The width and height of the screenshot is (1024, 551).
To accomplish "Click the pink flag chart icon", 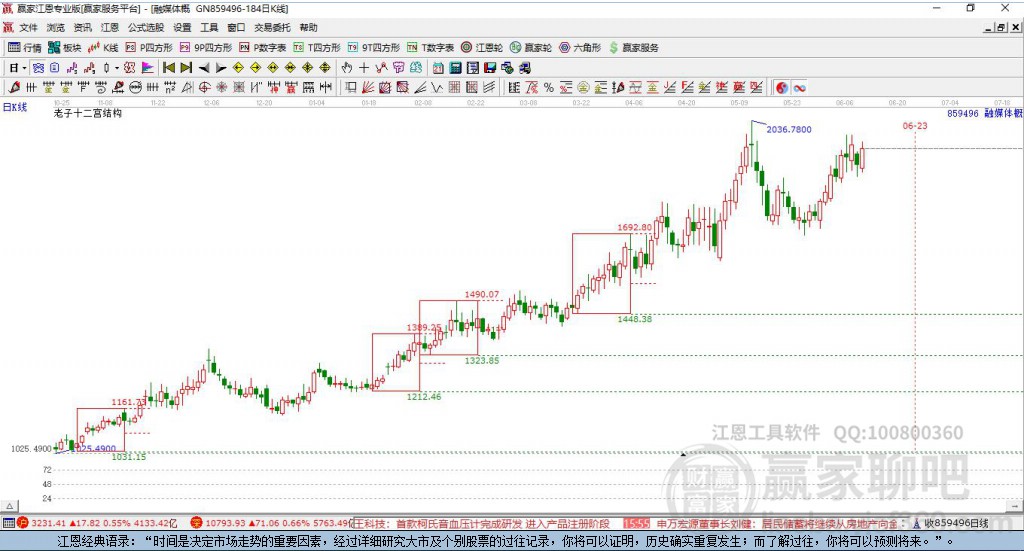I will (x=148, y=68).
